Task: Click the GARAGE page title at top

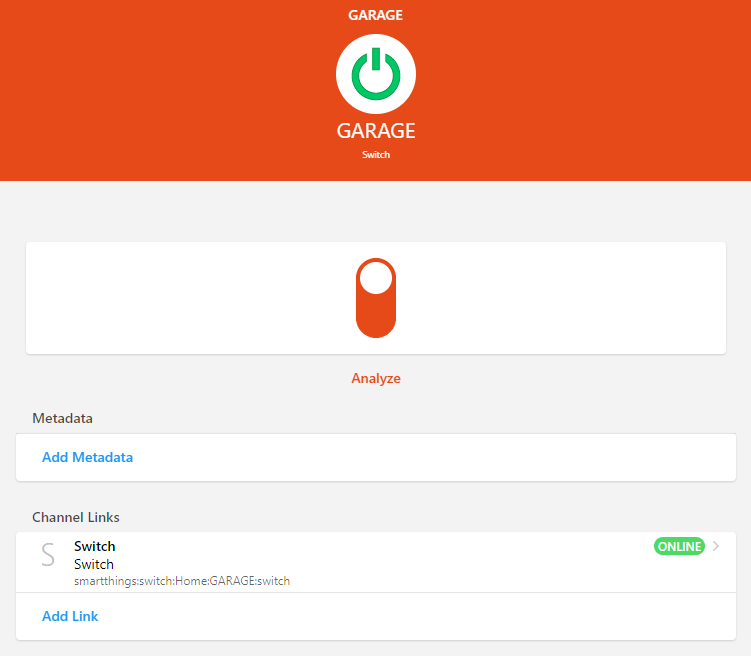Action: coord(376,15)
